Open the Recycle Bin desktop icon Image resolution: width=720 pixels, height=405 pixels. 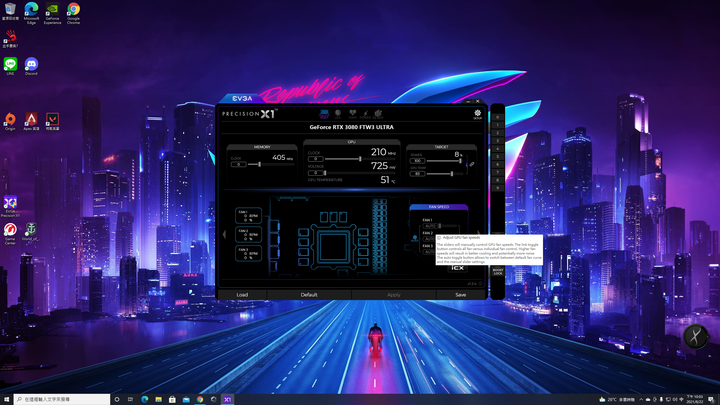pos(10,11)
